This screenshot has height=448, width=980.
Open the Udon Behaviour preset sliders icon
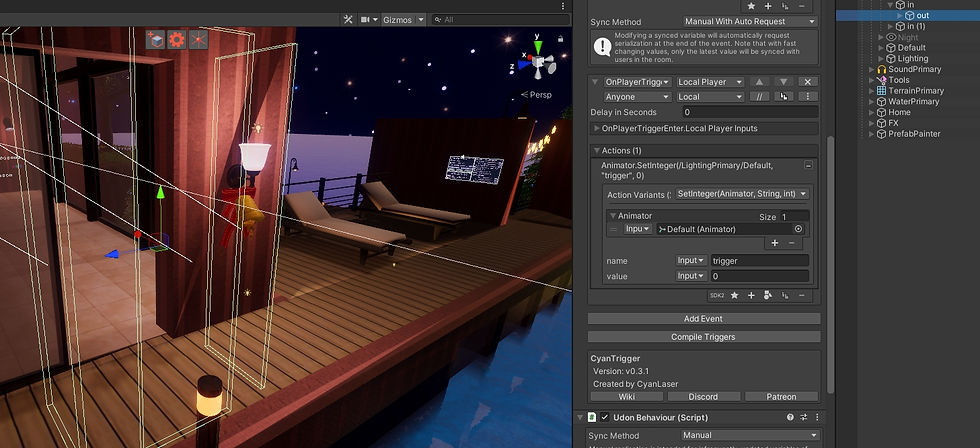[804, 417]
